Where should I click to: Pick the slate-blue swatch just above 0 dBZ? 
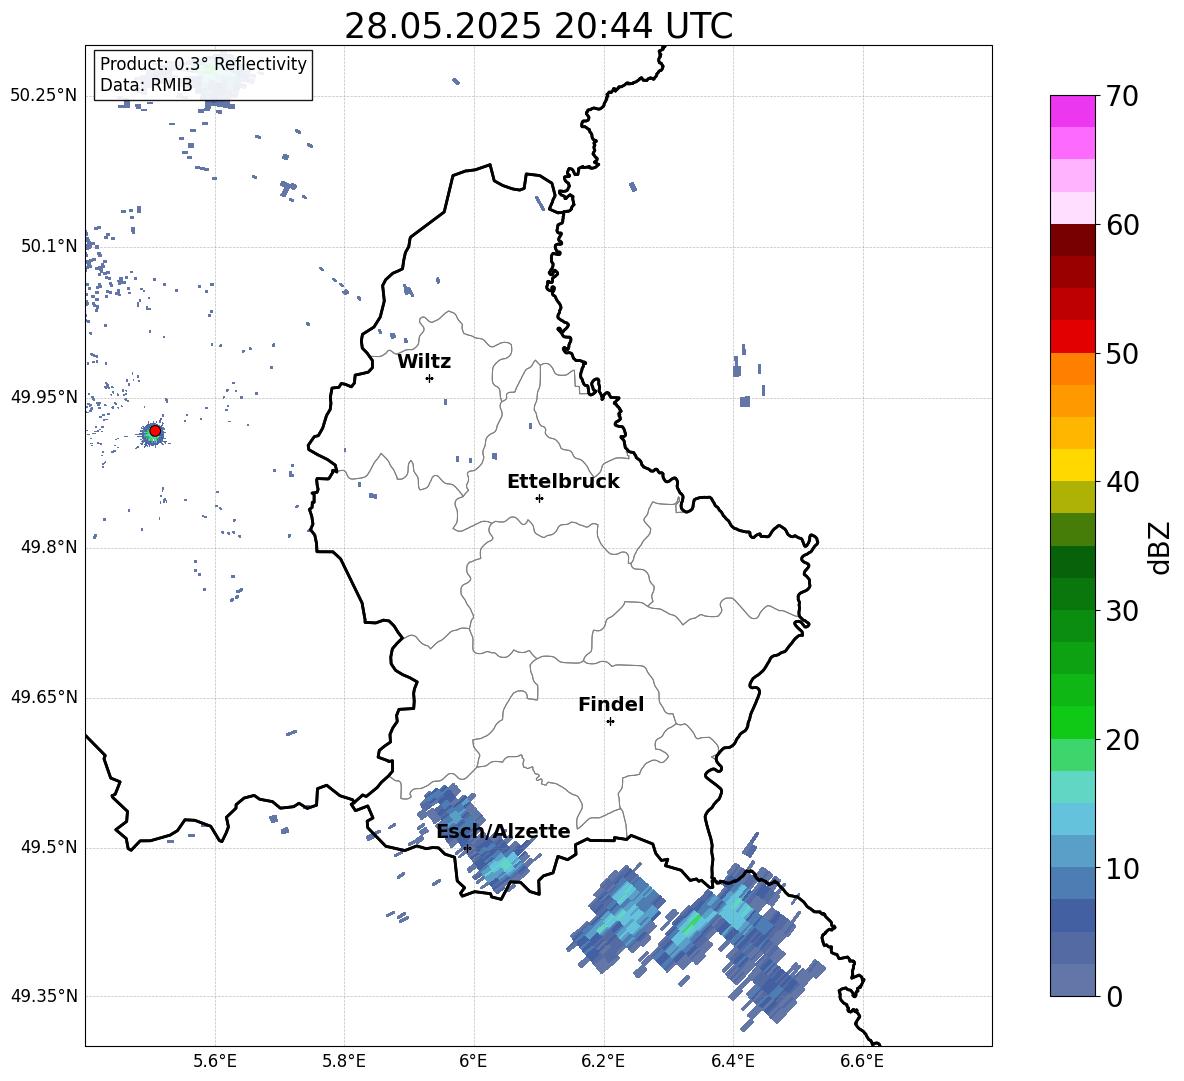[x=1072, y=980]
